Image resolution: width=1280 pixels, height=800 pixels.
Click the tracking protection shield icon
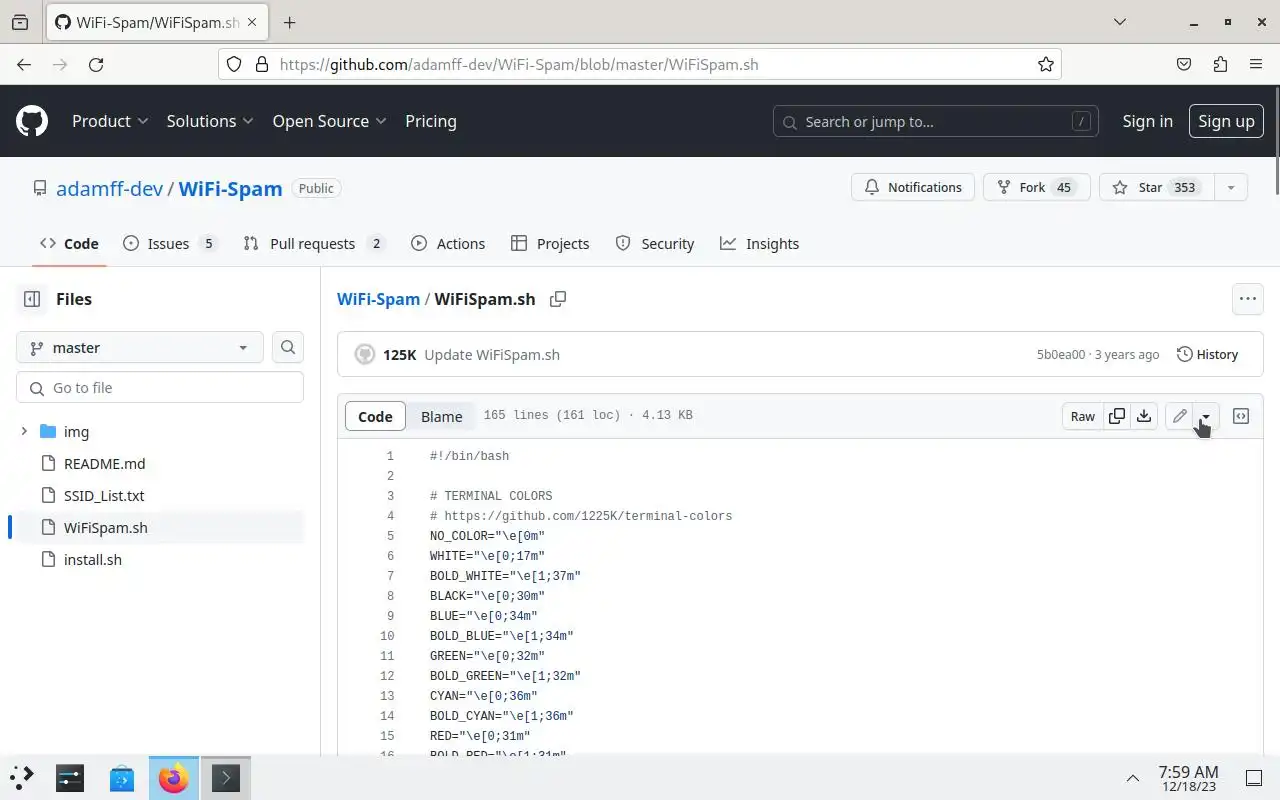click(x=234, y=64)
